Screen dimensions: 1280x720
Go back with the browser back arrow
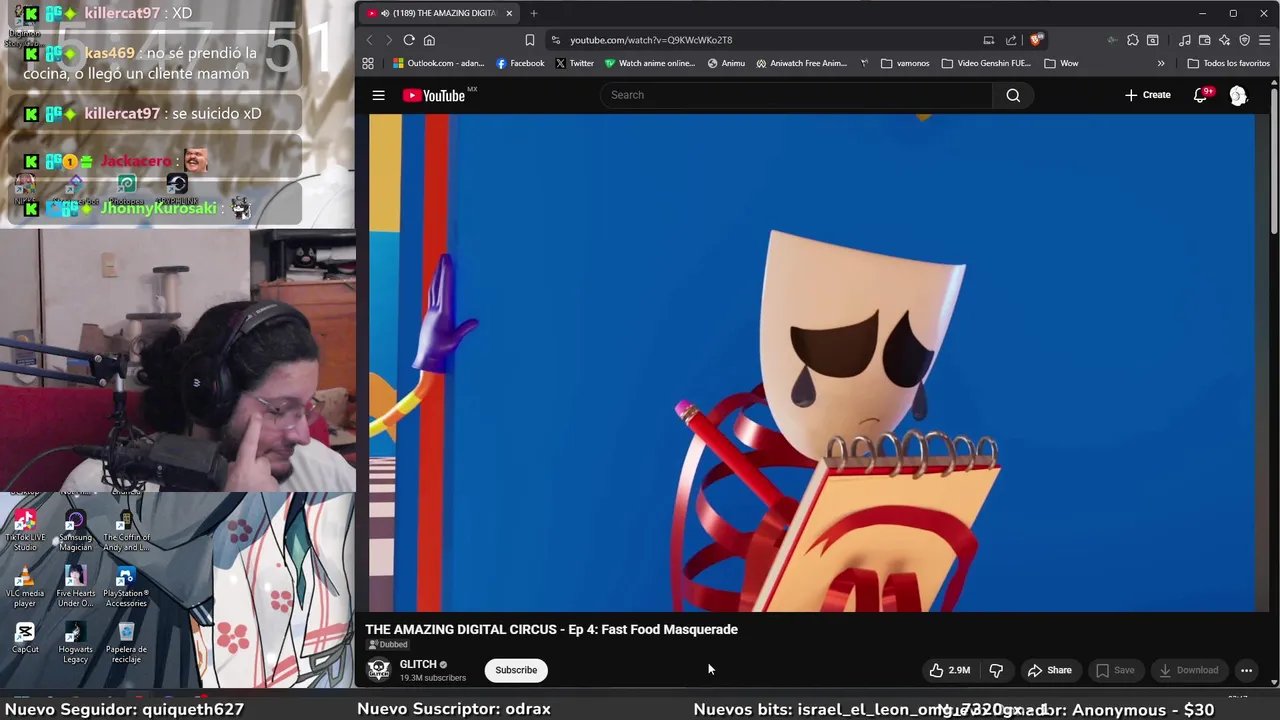point(369,40)
